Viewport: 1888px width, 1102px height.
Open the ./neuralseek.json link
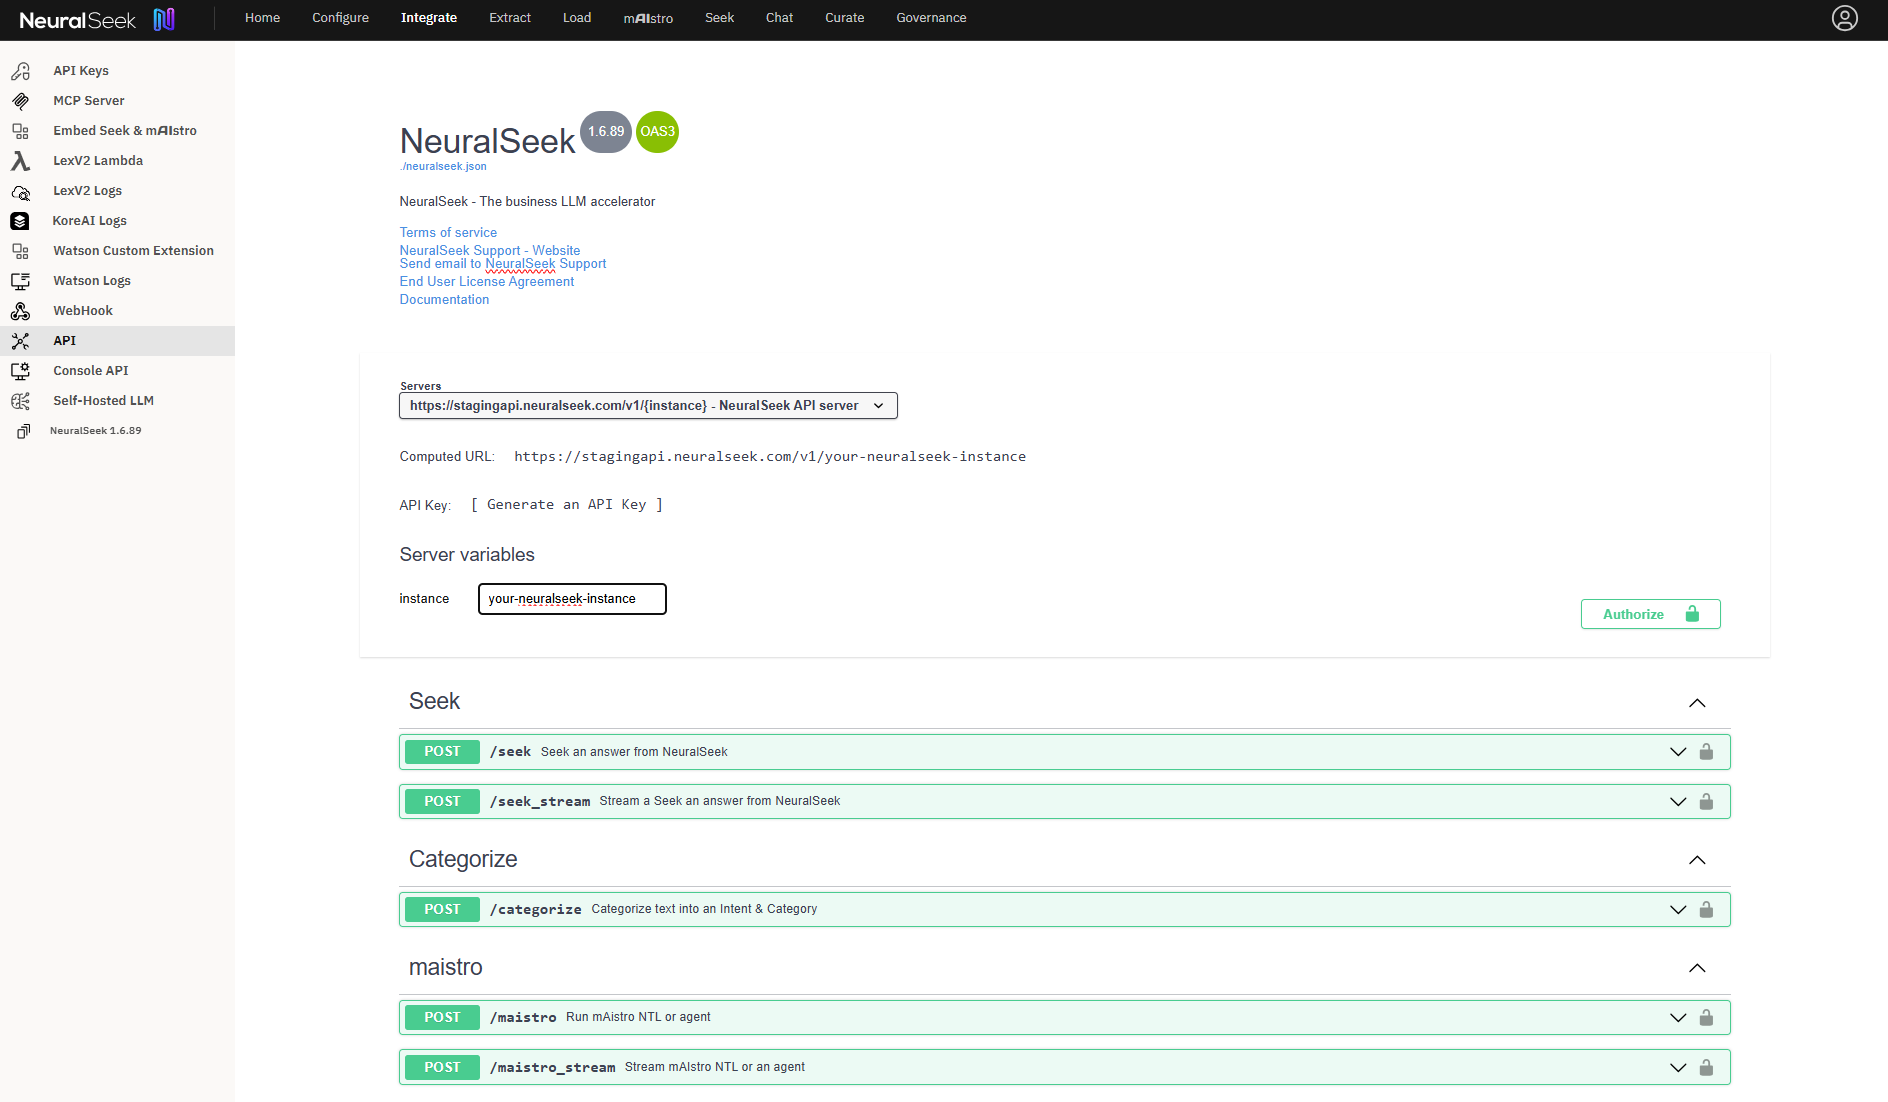(443, 167)
